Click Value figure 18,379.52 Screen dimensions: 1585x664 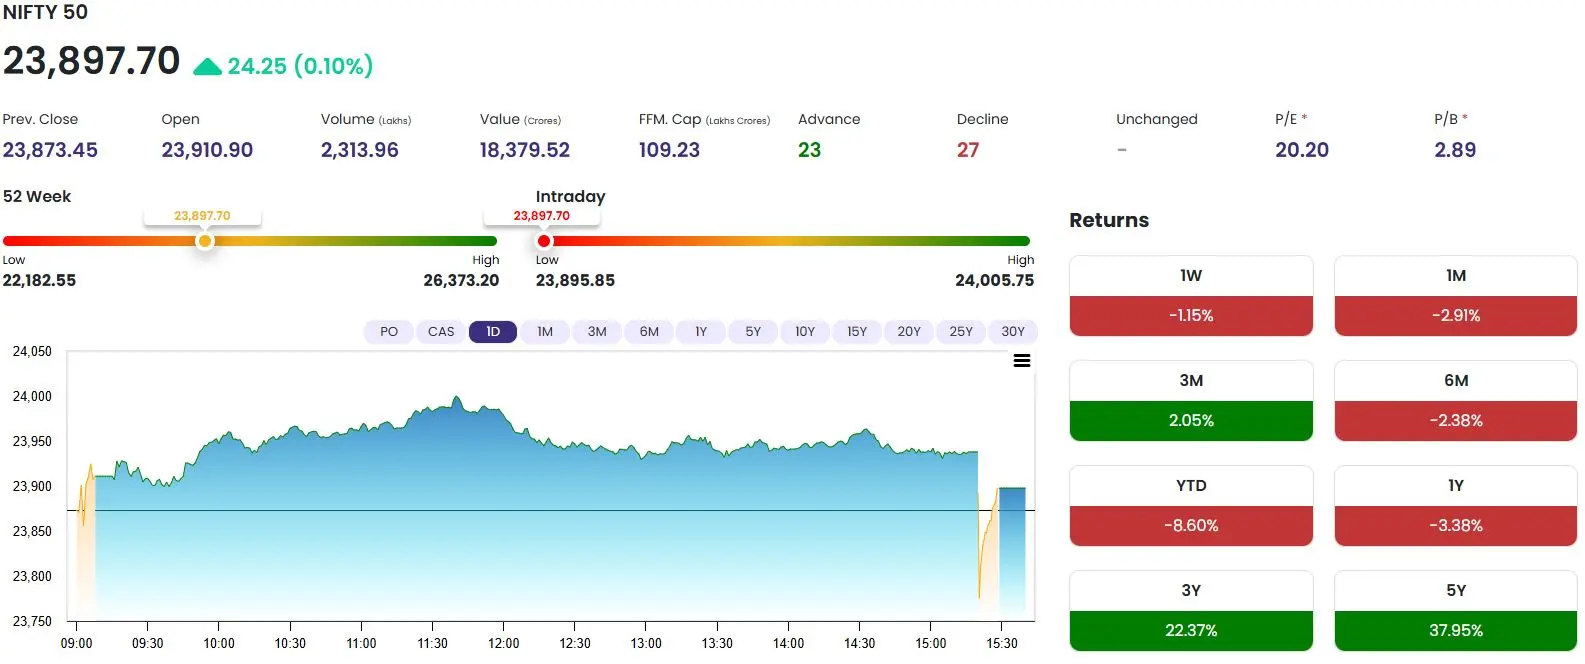pos(524,150)
